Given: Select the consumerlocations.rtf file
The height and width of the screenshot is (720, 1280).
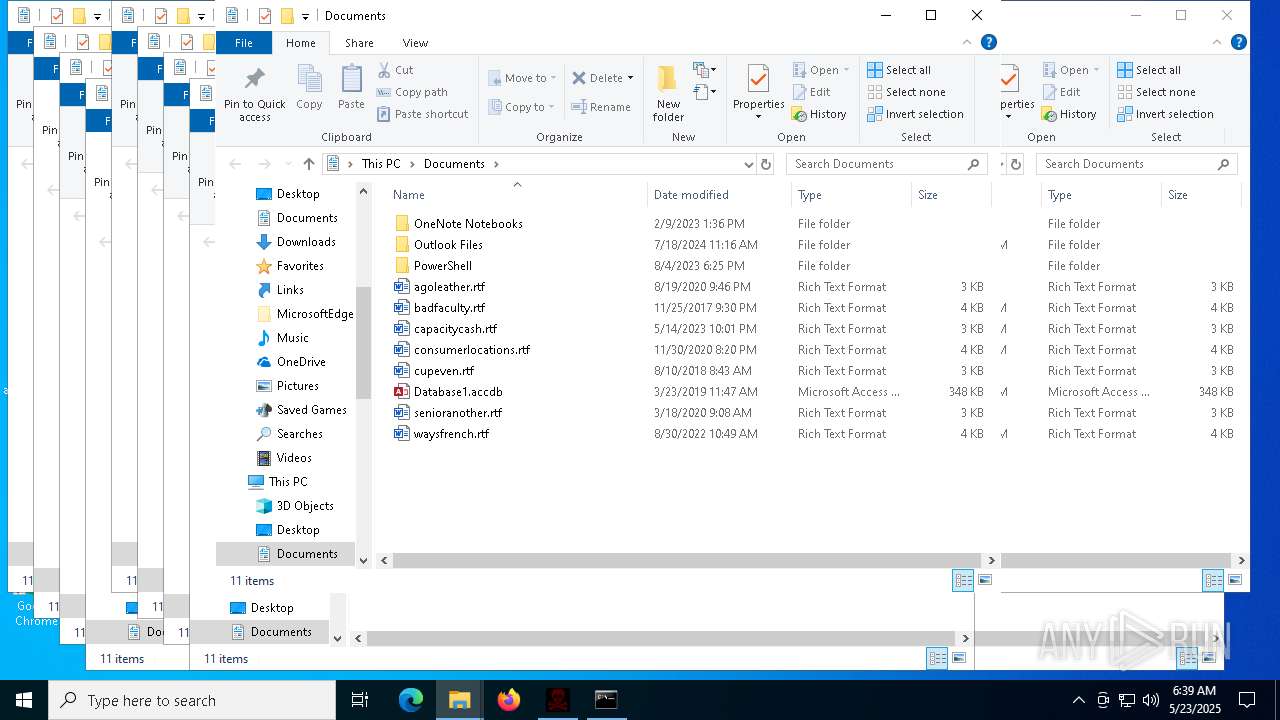Looking at the screenshot, I should tap(472, 350).
